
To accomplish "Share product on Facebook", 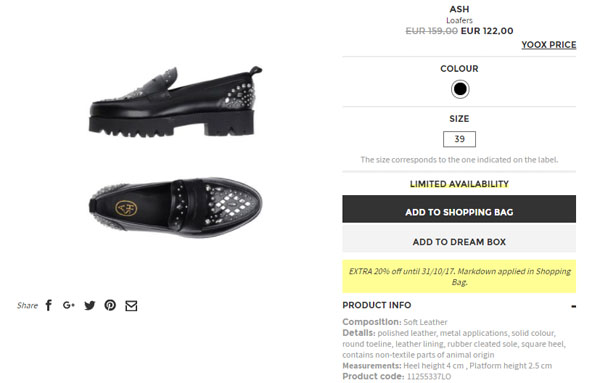I will (x=49, y=305).
